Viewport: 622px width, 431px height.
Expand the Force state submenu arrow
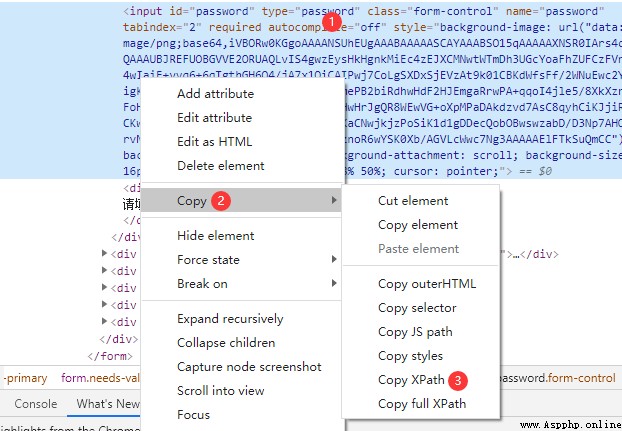coord(334,259)
